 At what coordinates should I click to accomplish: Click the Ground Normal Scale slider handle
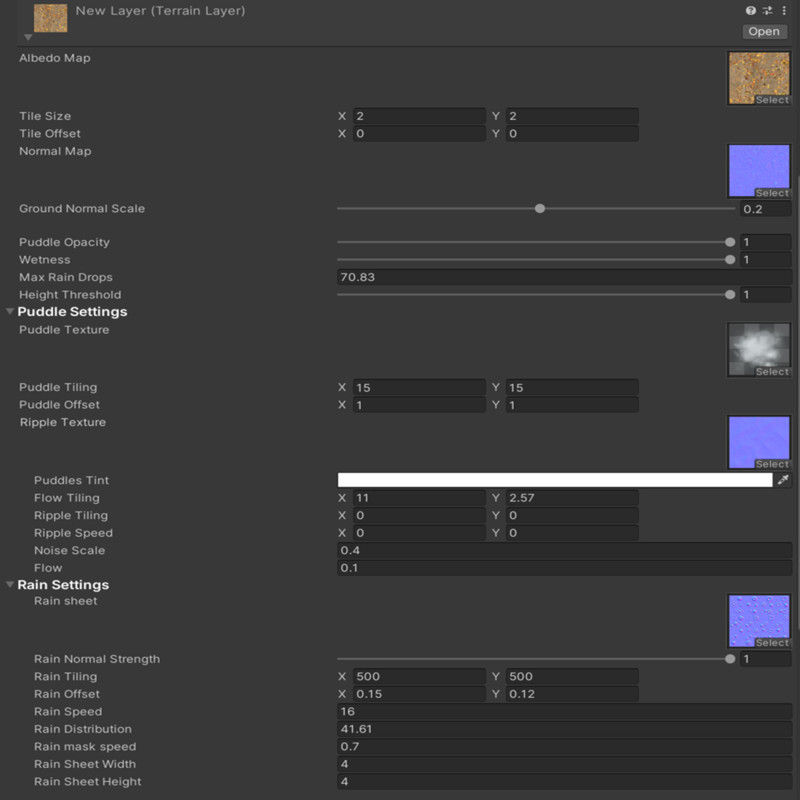click(x=540, y=208)
